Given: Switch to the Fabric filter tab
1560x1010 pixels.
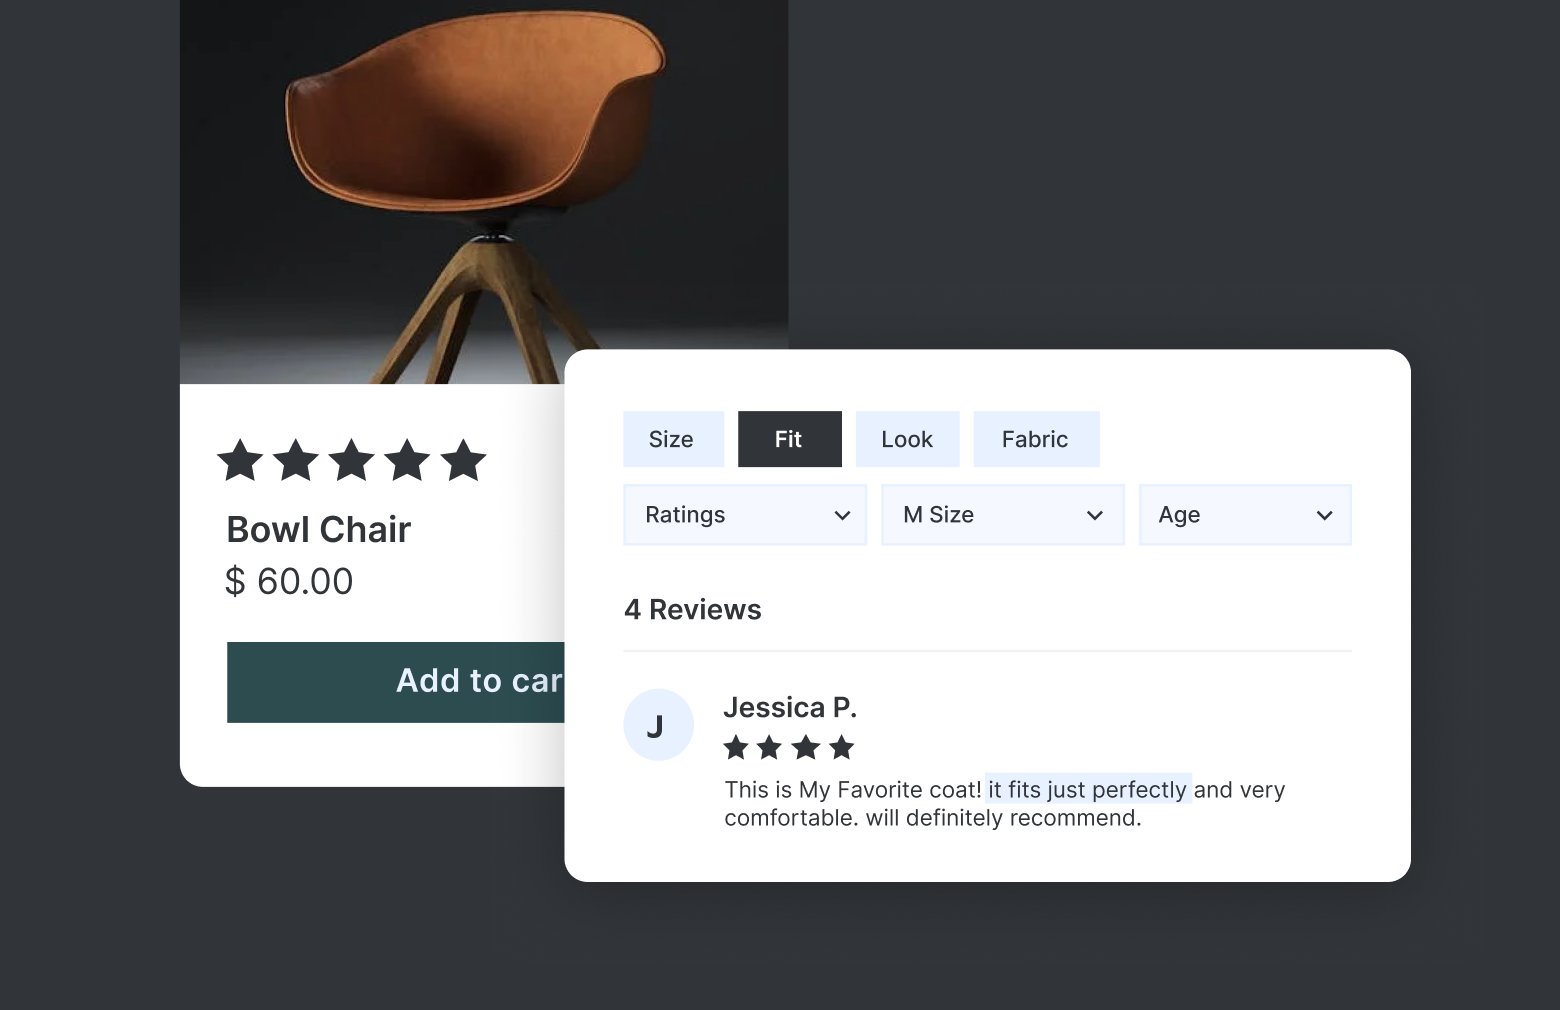Looking at the screenshot, I should tap(1035, 439).
